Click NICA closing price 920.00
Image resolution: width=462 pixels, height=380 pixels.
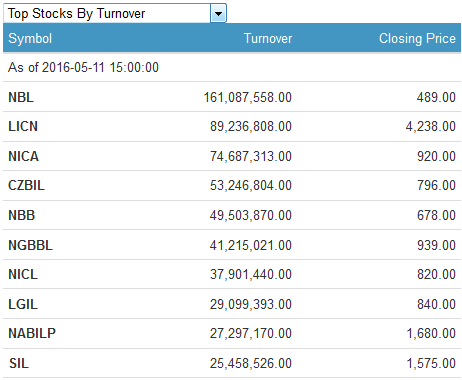436,156
